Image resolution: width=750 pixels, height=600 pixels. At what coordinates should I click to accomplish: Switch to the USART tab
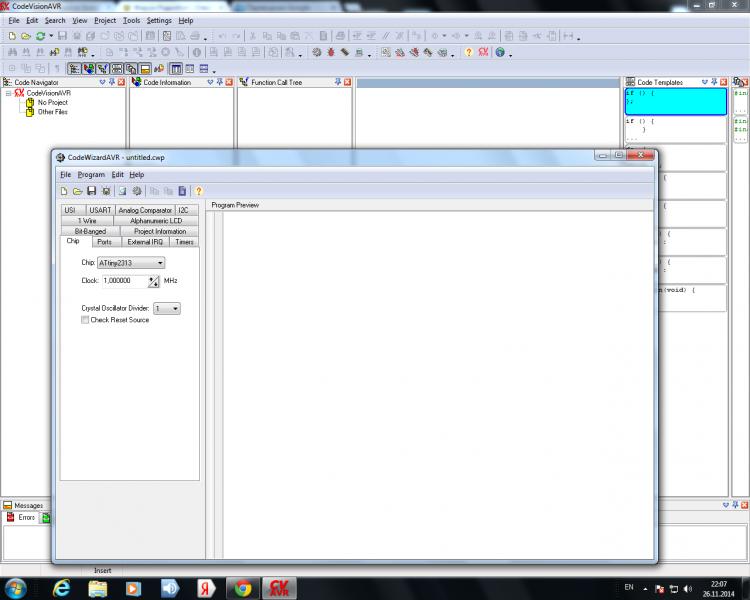[100, 210]
